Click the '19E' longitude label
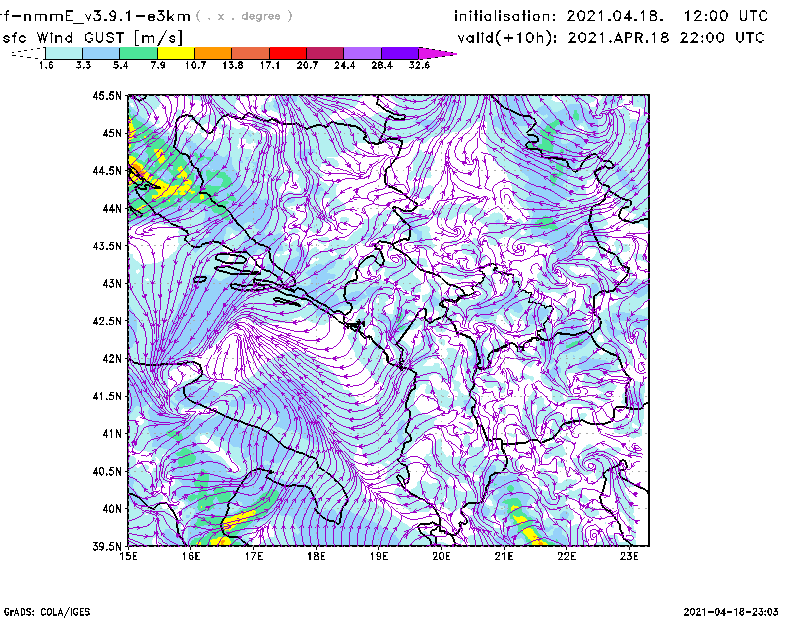800x618 pixels. (379, 556)
